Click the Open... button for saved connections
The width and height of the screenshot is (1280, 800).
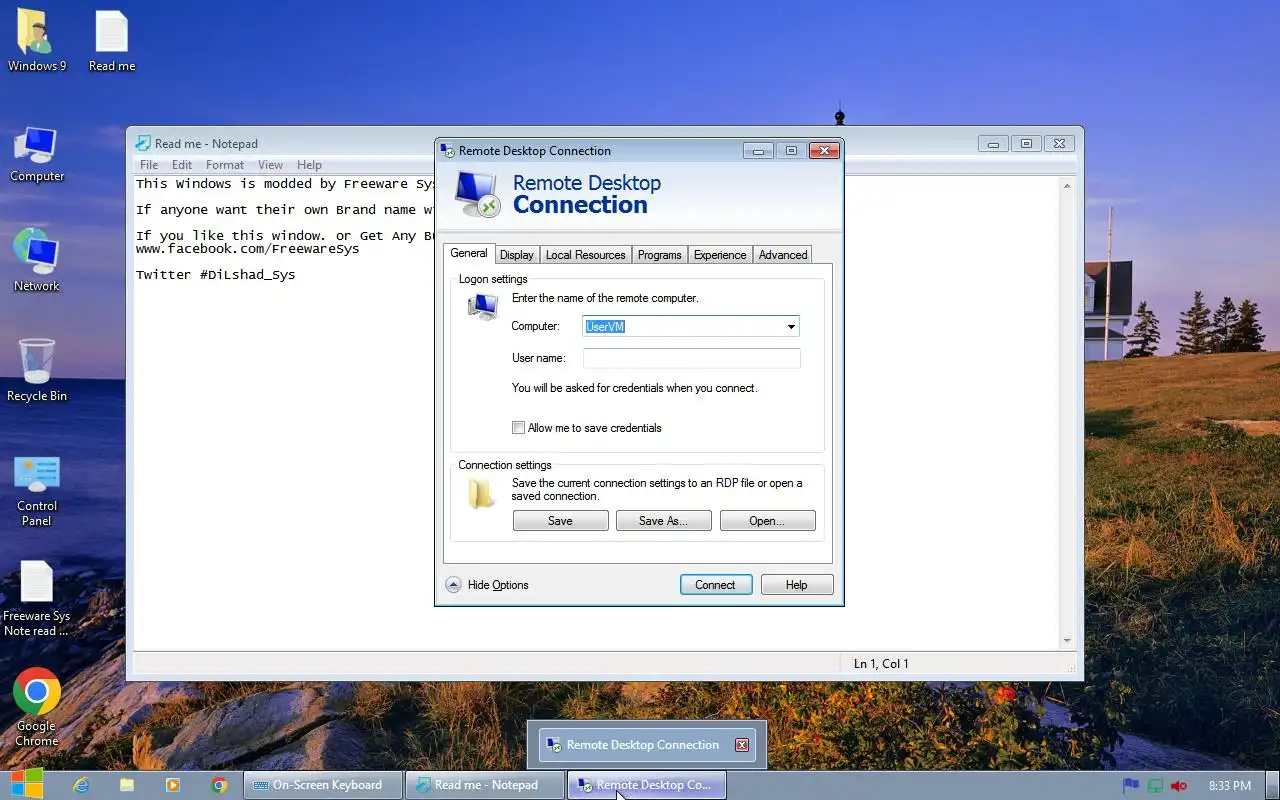(x=768, y=521)
